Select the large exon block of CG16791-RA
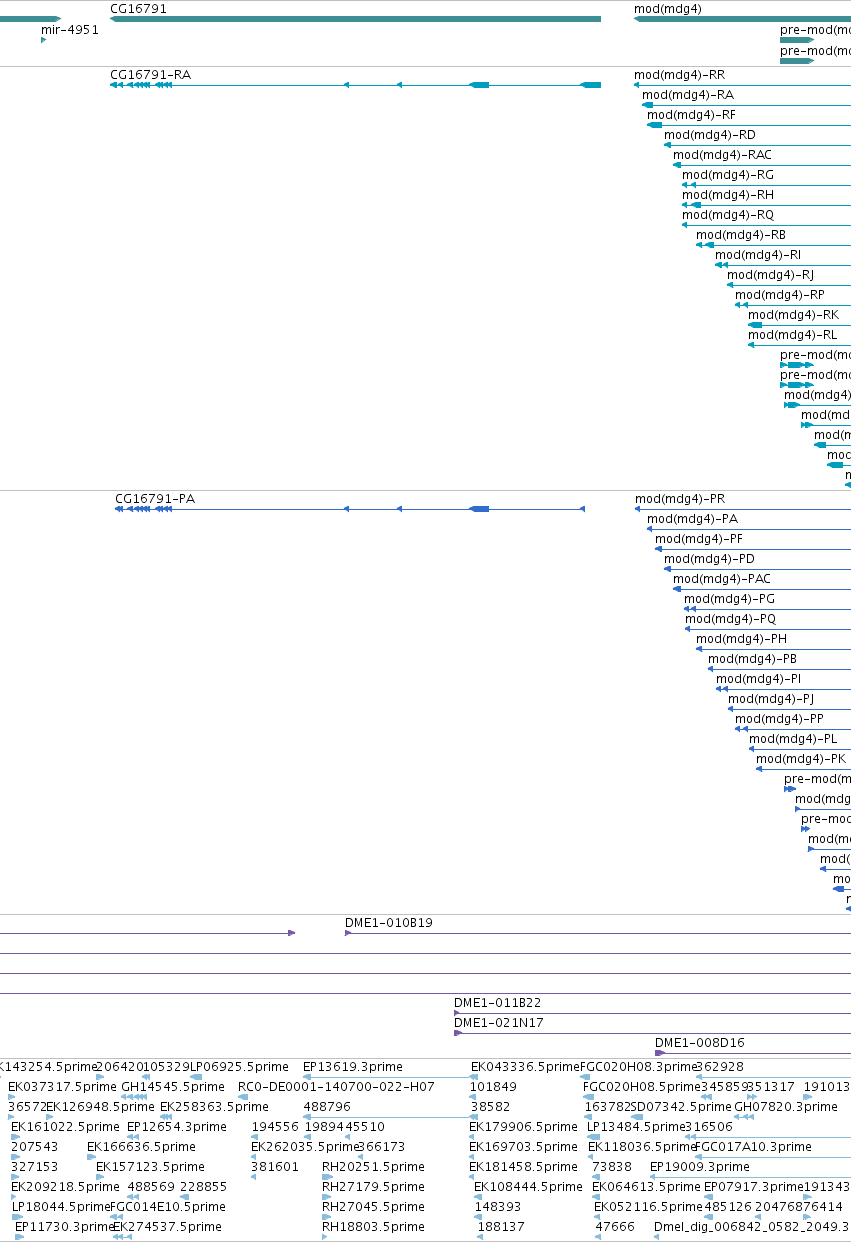The height and width of the screenshot is (1242, 851). [x=479, y=85]
